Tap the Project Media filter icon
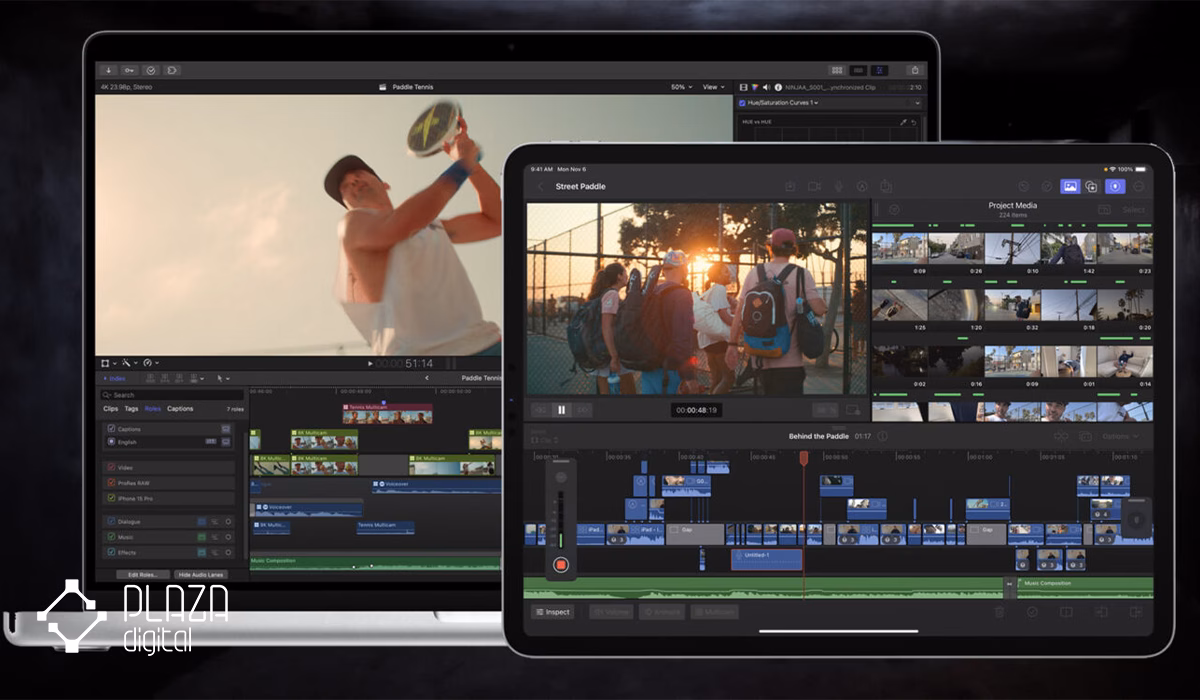Image resolution: width=1200 pixels, height=700 pixels. [894, 210]
